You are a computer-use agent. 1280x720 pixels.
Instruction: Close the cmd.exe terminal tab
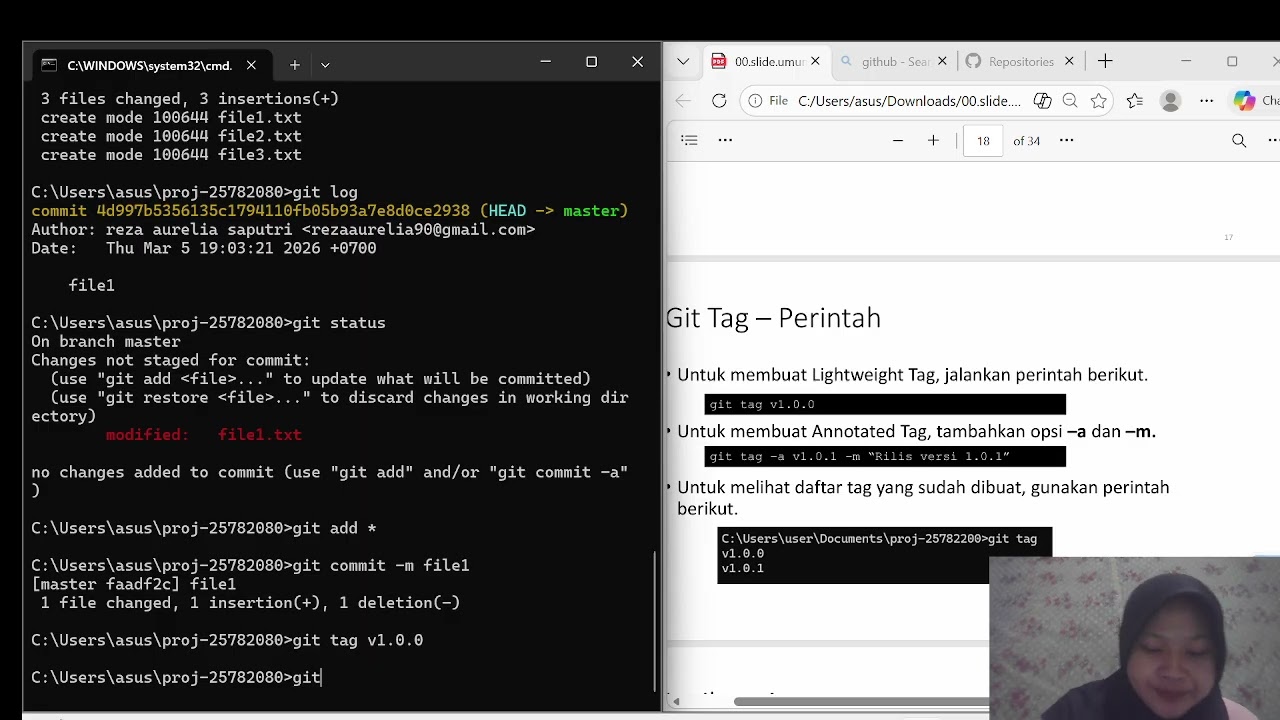tap(251, 65)
